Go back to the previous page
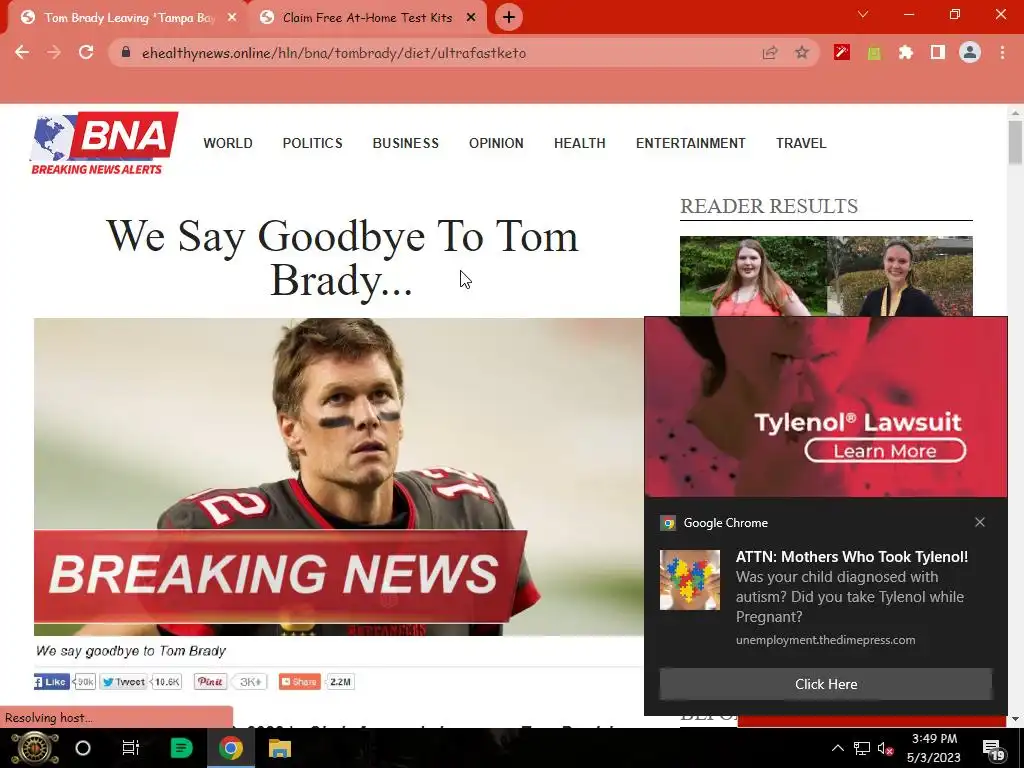 click(22, 52)
